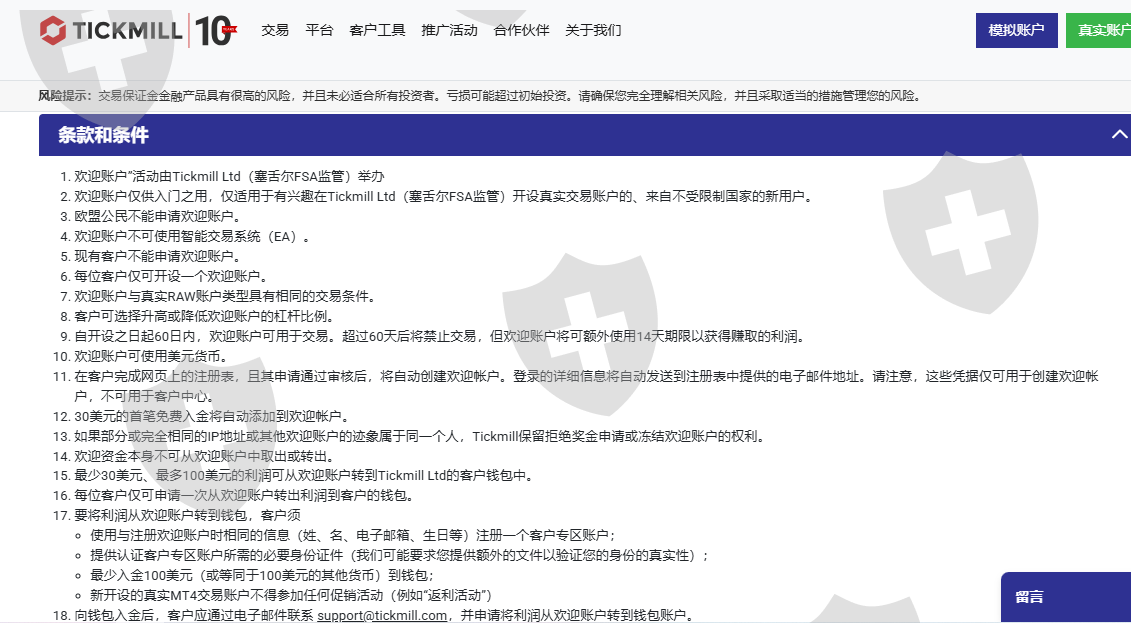Click the 10 years anniversary badge

pyautogui.click(x=216, y=31)
